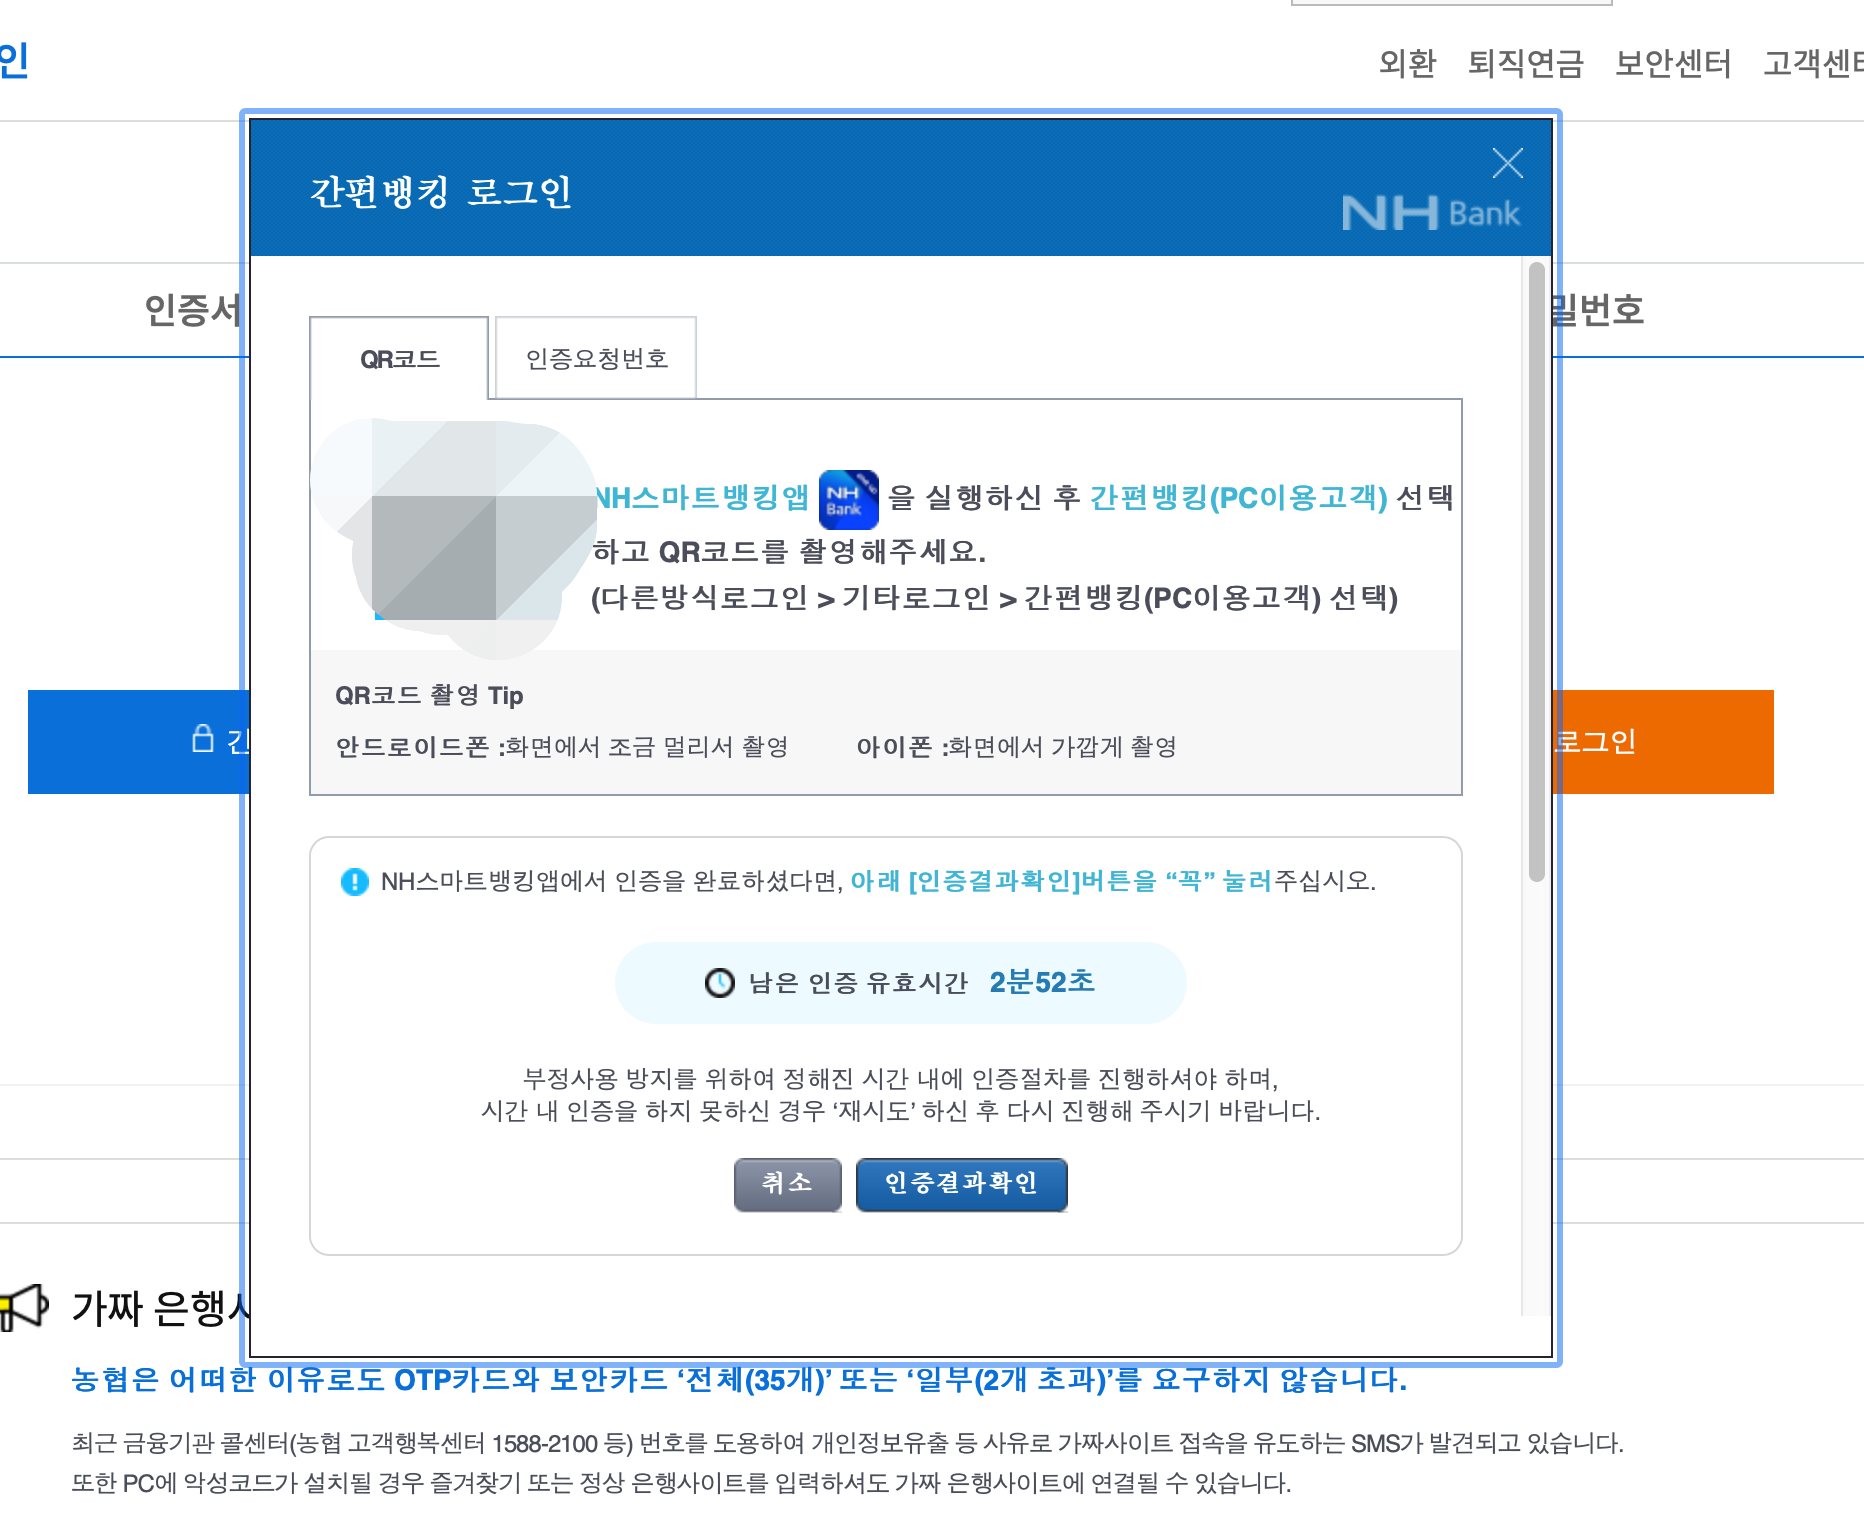
Task: Select the QR코드 tab
Action: (399, 358)
